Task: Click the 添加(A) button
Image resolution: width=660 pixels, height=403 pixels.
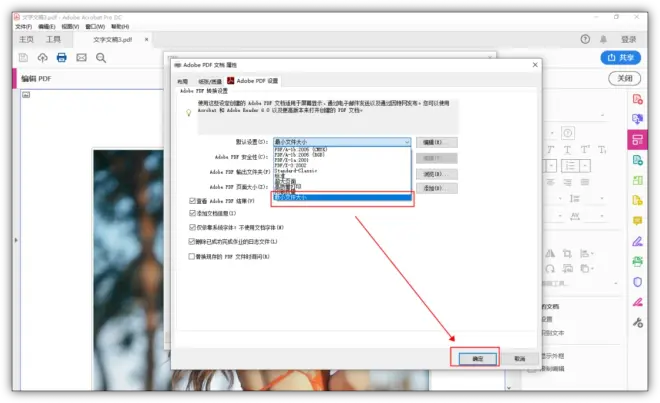Action: [436, 188]
